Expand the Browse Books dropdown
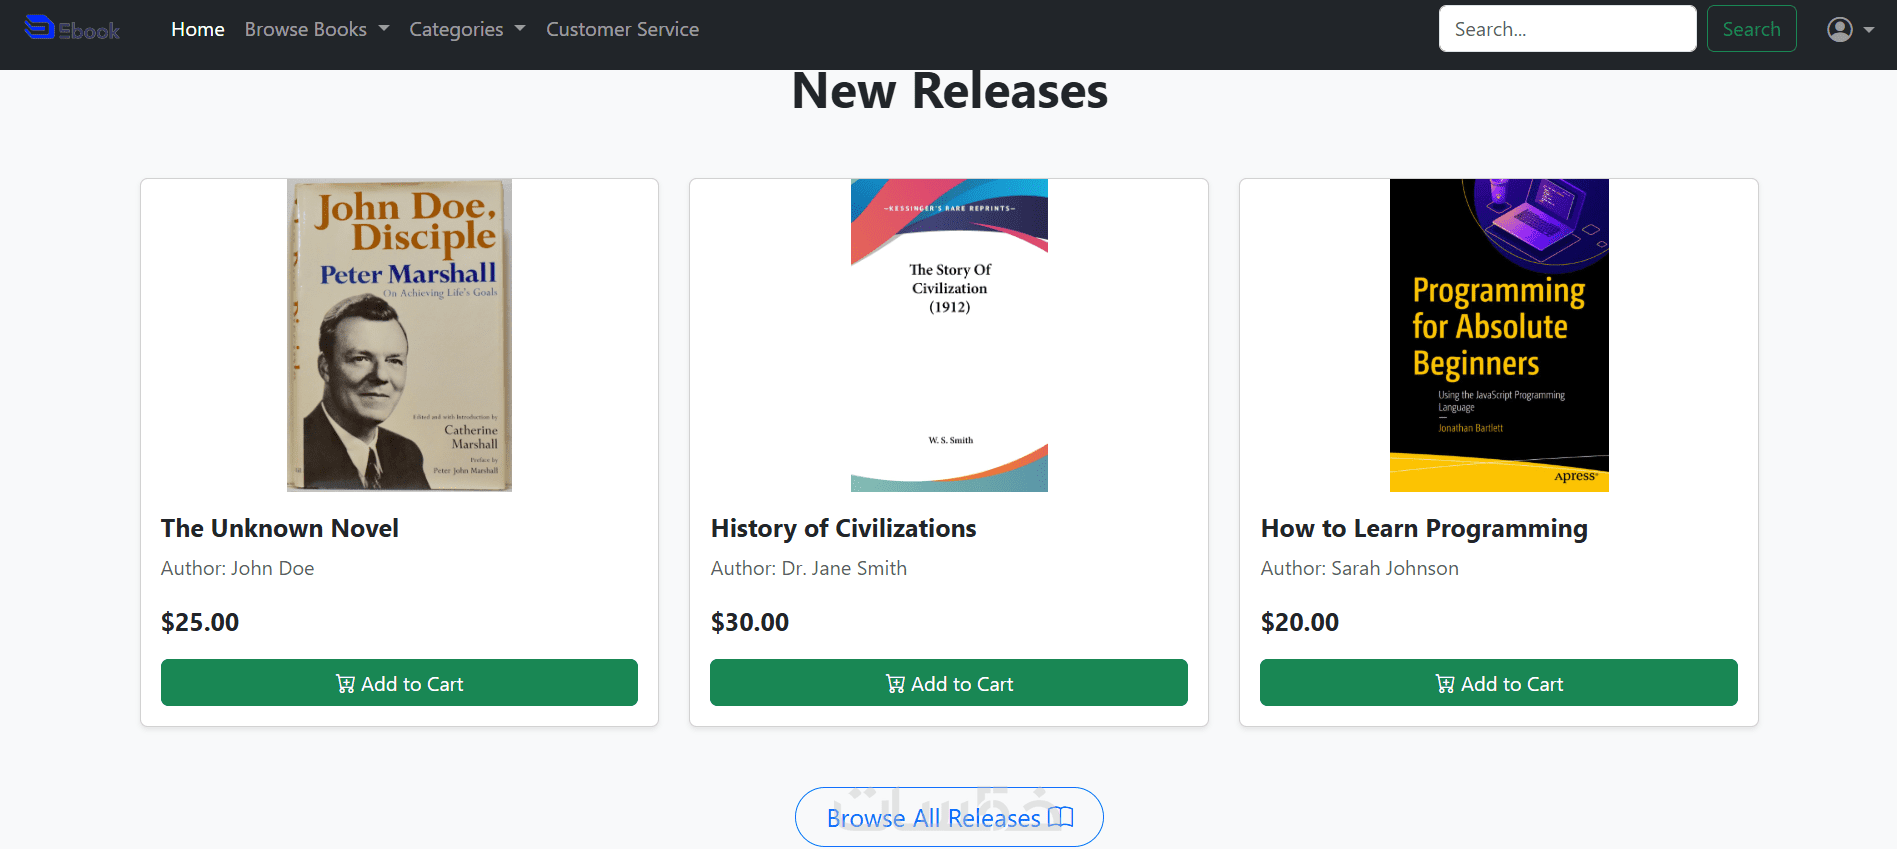The width and height of the screenshot is (1897, 849). coord(316,29)
